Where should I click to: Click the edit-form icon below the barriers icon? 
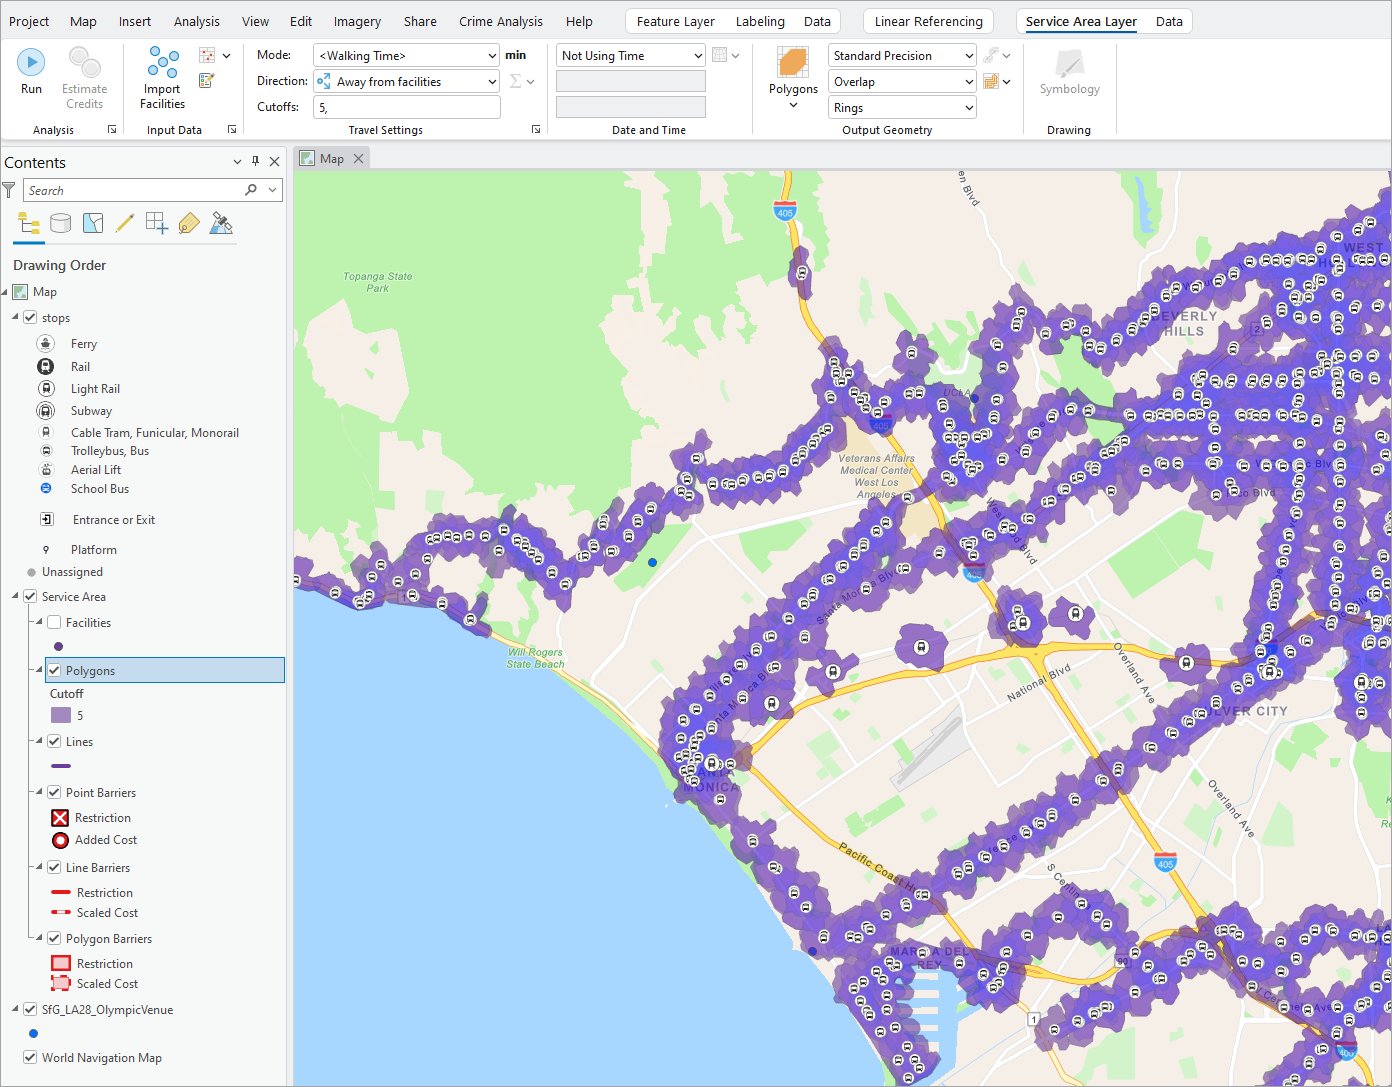tap(207, 81)
